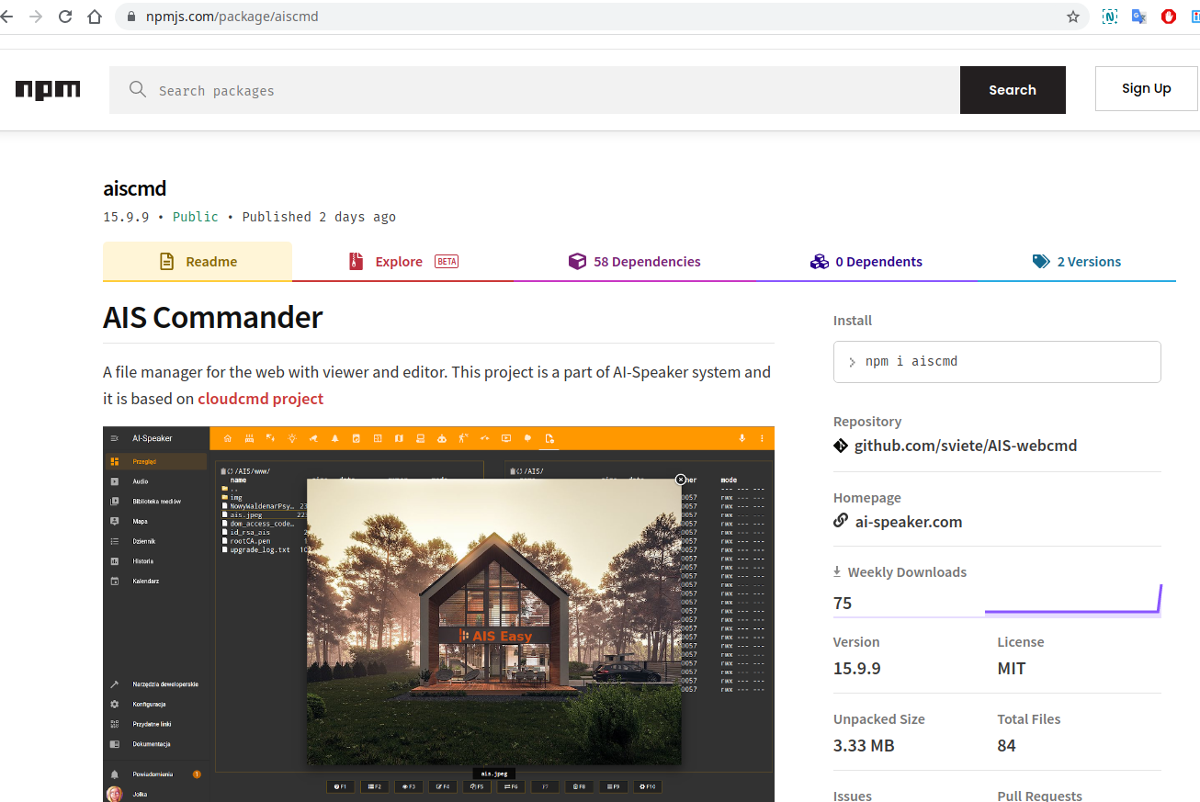1200x802 pixels.
Task: Go back to the previous browser page
Action: (6, 17)
